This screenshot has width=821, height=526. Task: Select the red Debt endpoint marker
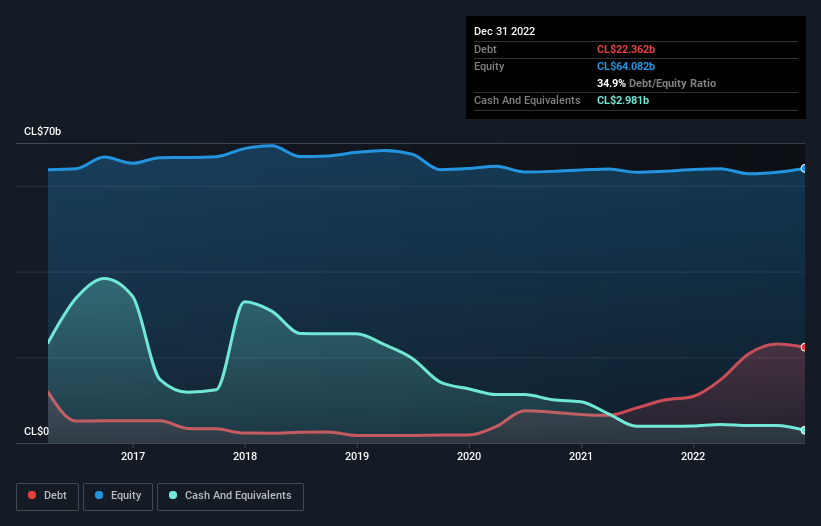point(804,347)
